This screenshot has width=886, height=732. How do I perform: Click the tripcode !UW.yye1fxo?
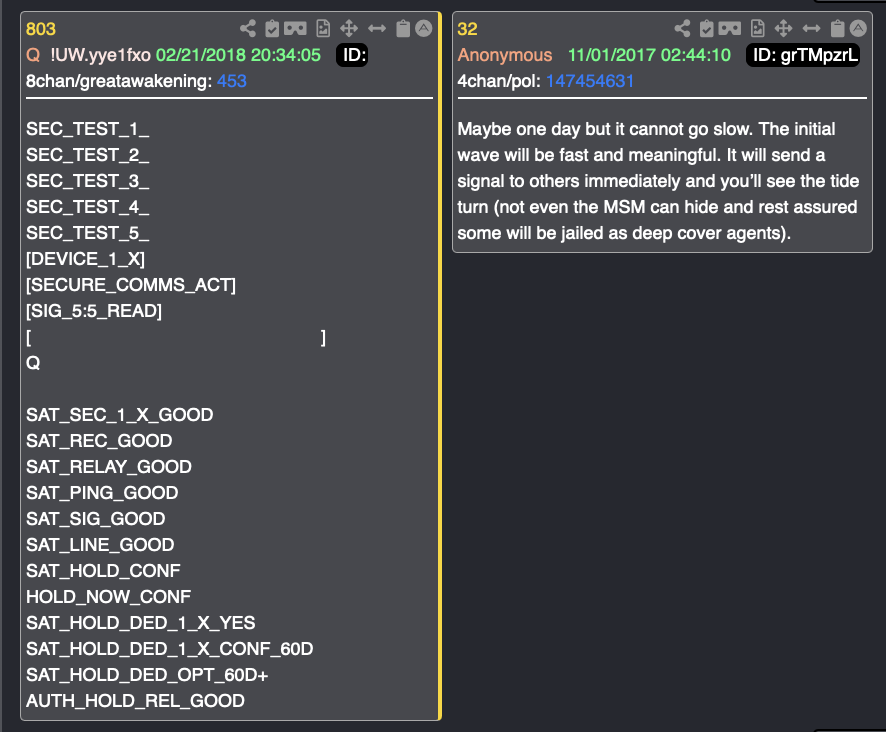pyautogui.click(x=101, y=55)
